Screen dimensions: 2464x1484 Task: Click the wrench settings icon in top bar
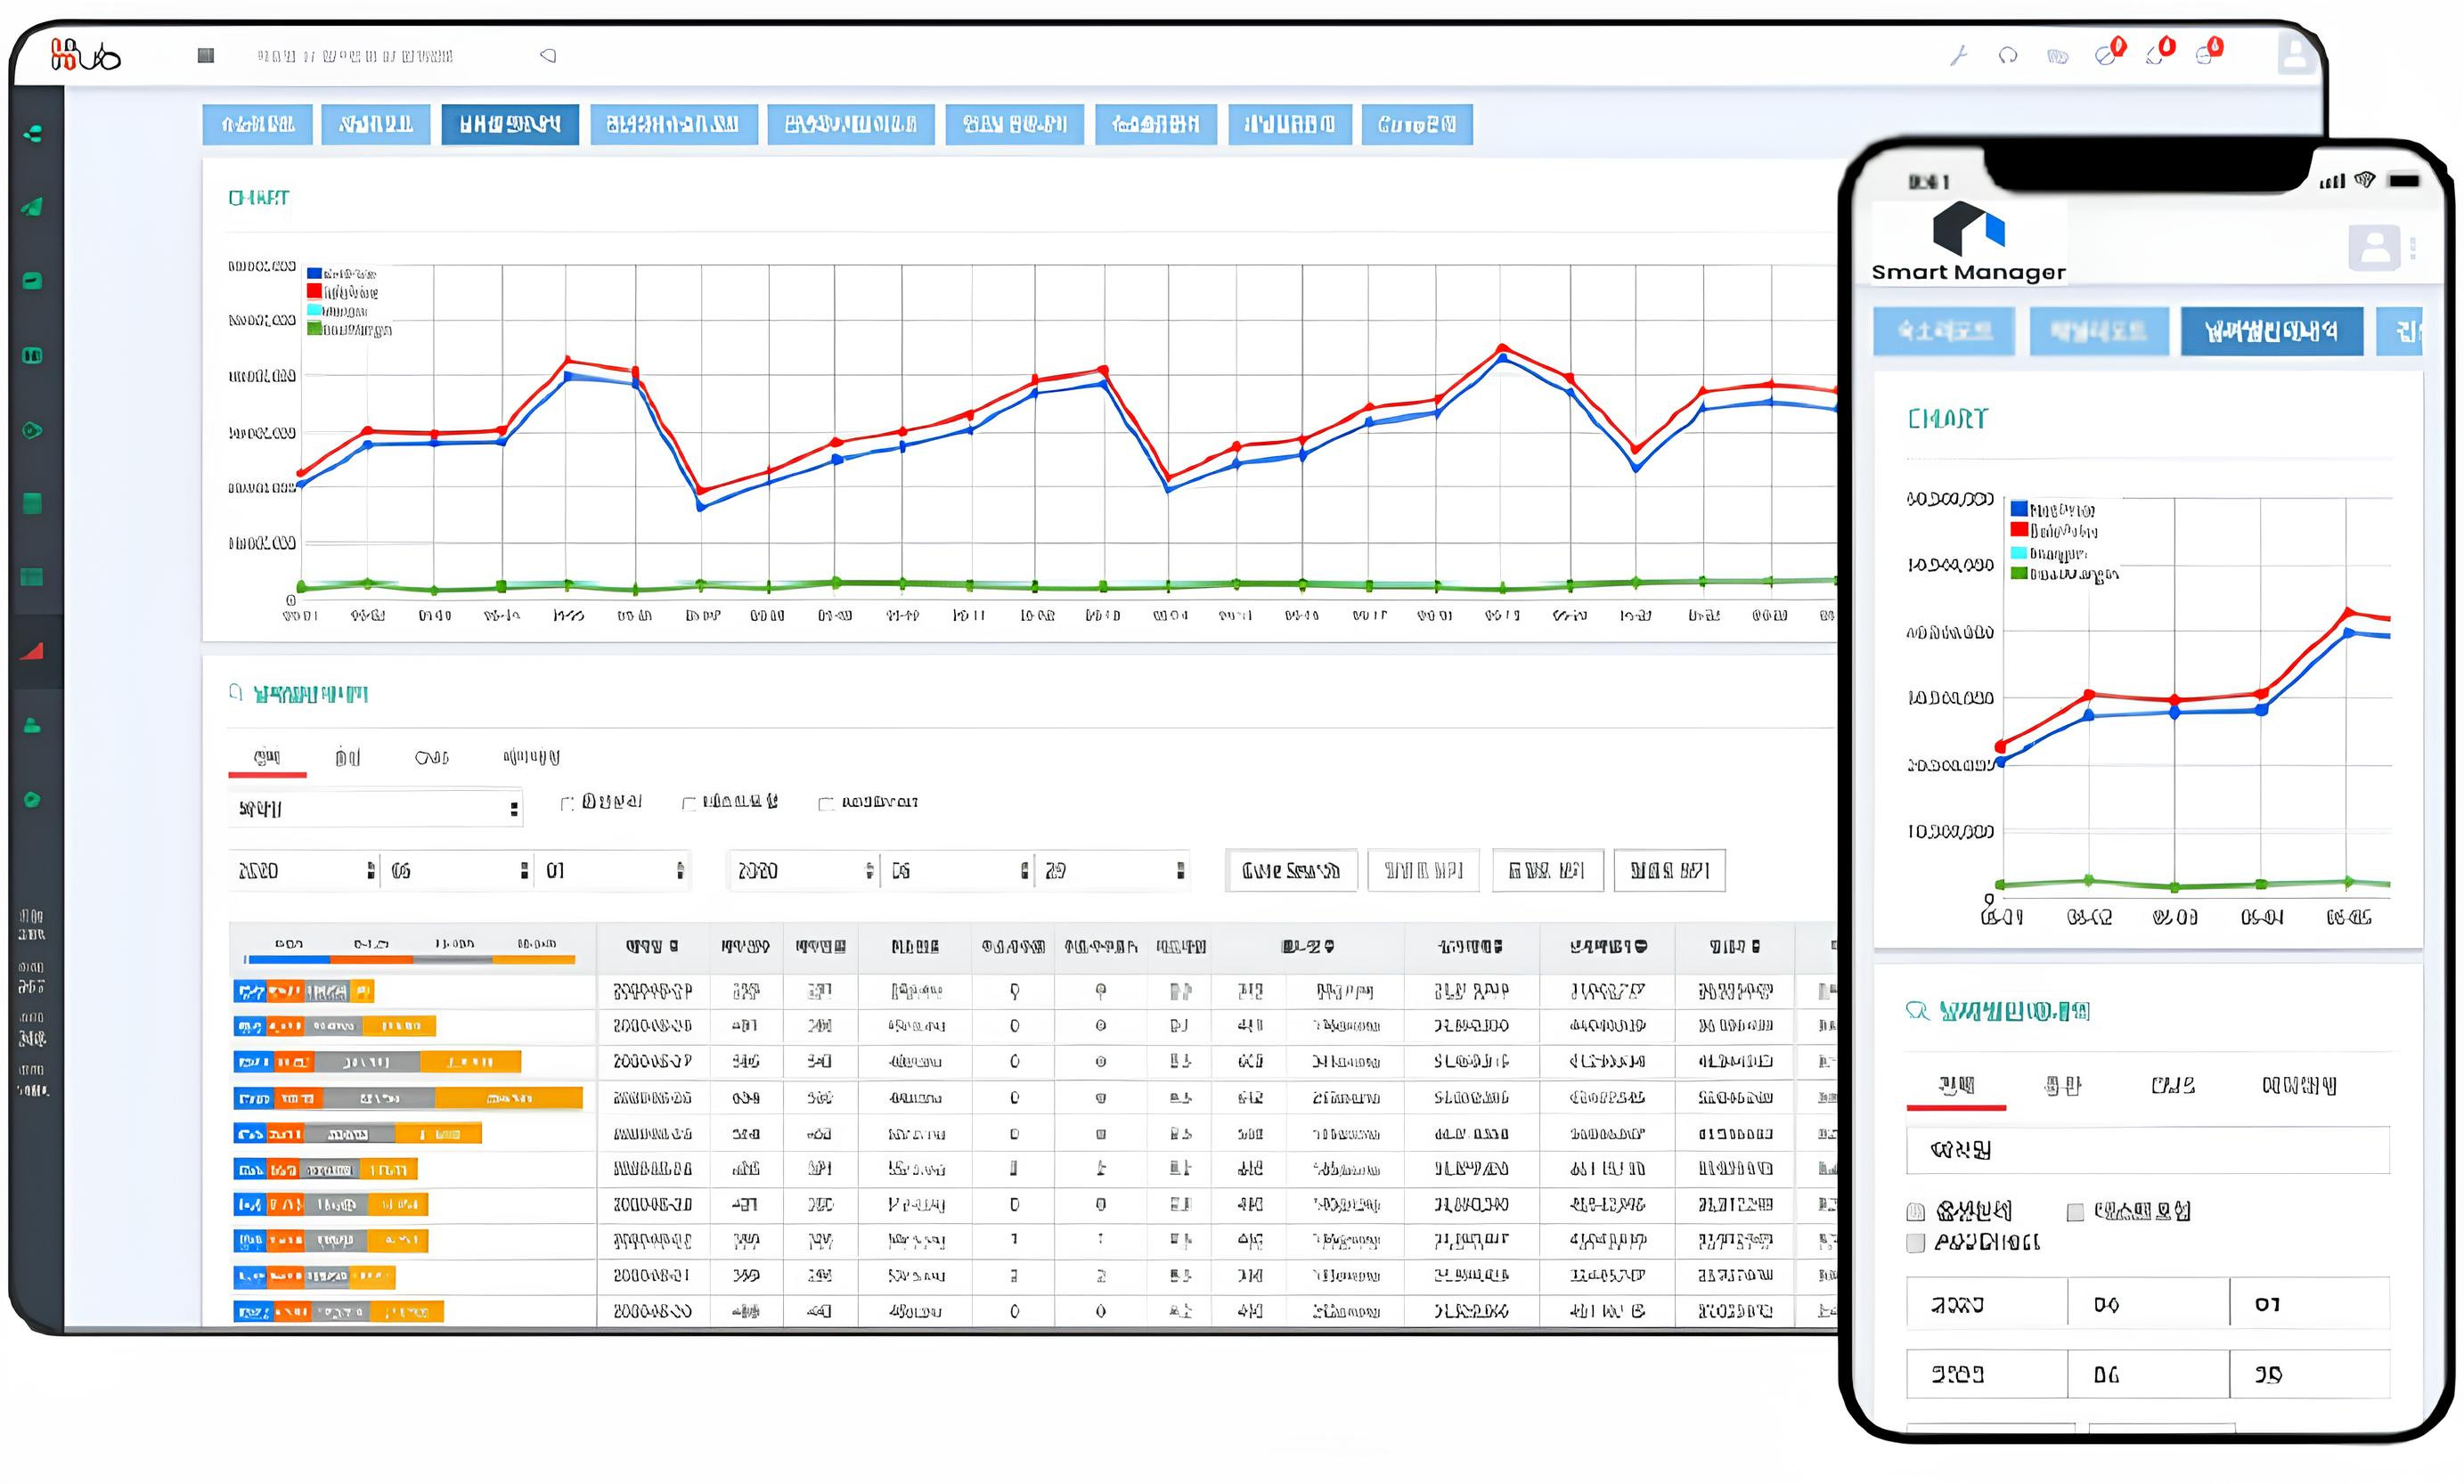(x=1958, y=56)
